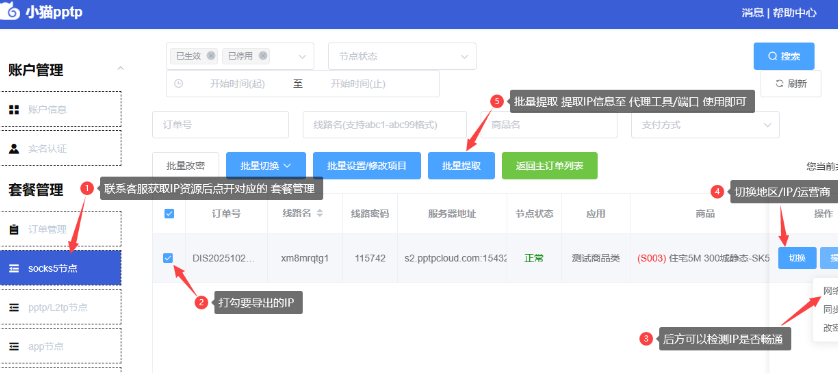Focus the 商品名 input field
The height and width of the screenshot is (373, 838).
tap(549, 125)
